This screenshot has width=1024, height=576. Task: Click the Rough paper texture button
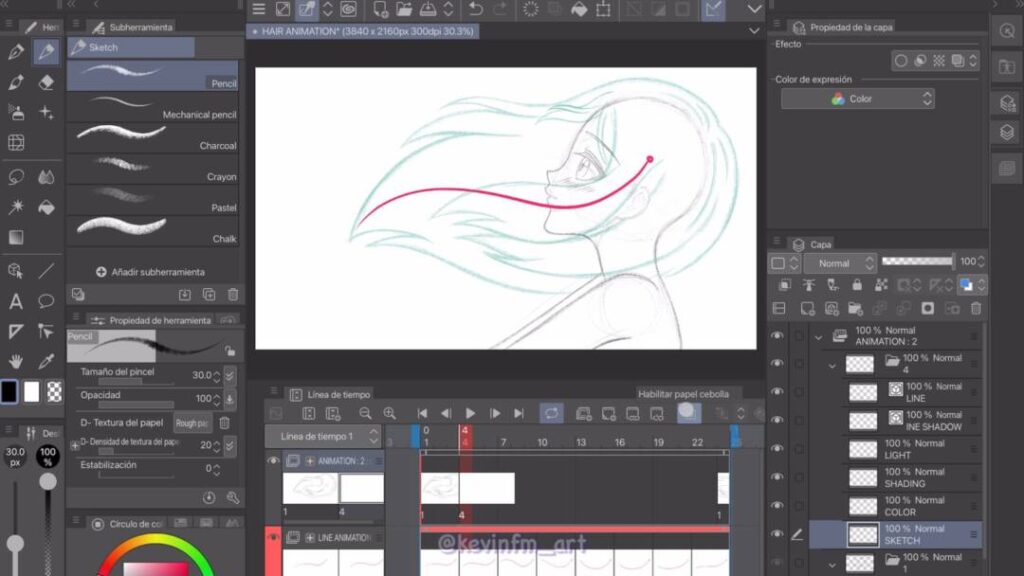click(191, 423)
